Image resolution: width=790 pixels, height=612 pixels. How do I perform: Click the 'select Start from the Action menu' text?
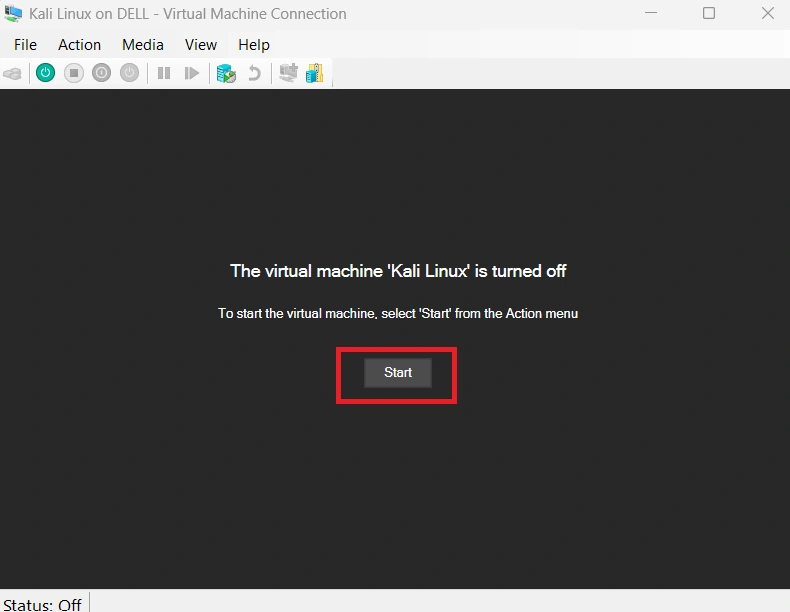click(480, 313)
